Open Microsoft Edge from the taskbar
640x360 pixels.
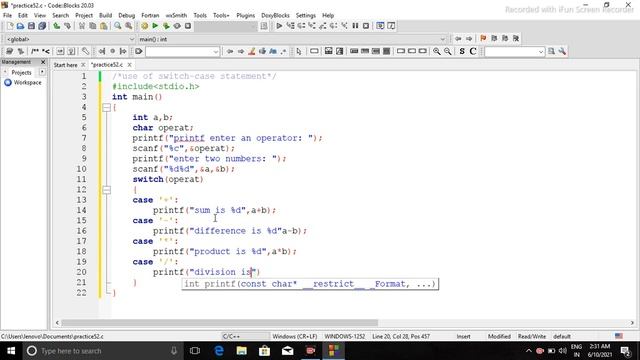coord(219,351)
